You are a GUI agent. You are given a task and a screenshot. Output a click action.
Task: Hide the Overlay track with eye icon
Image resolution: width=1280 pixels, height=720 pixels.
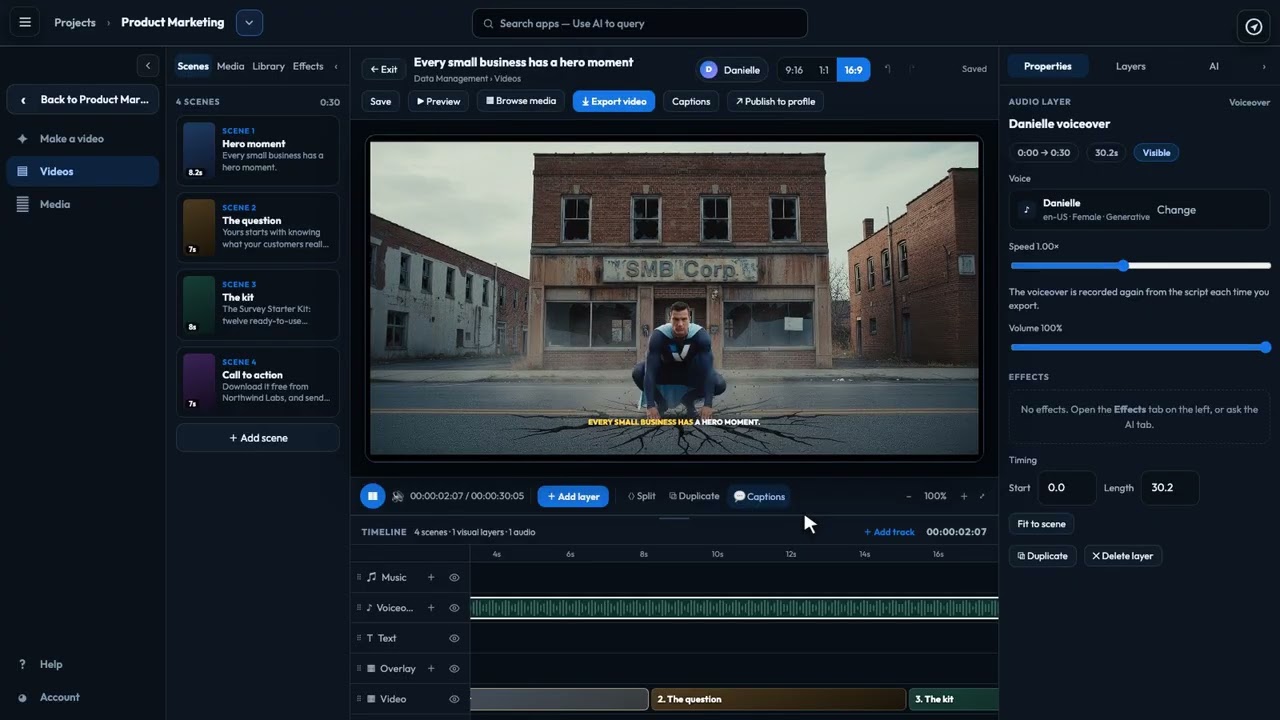pyautogui.click(x=454, y=668)
